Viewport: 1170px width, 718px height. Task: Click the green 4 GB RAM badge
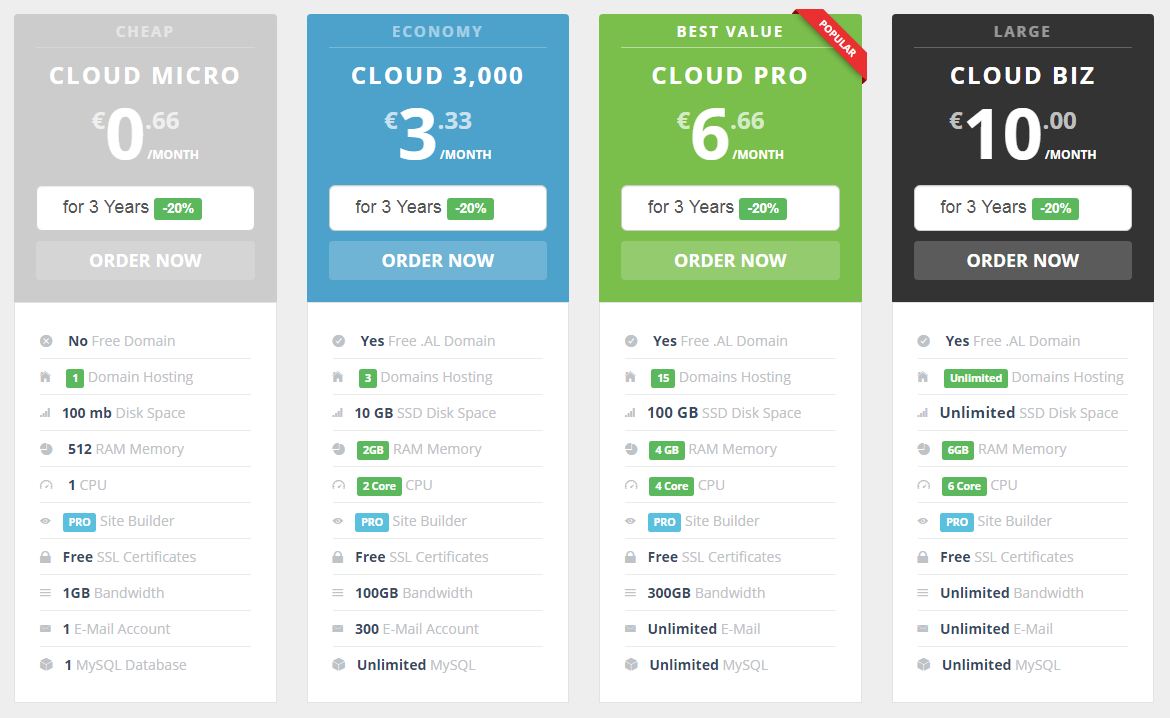click(x=666, y=450)
